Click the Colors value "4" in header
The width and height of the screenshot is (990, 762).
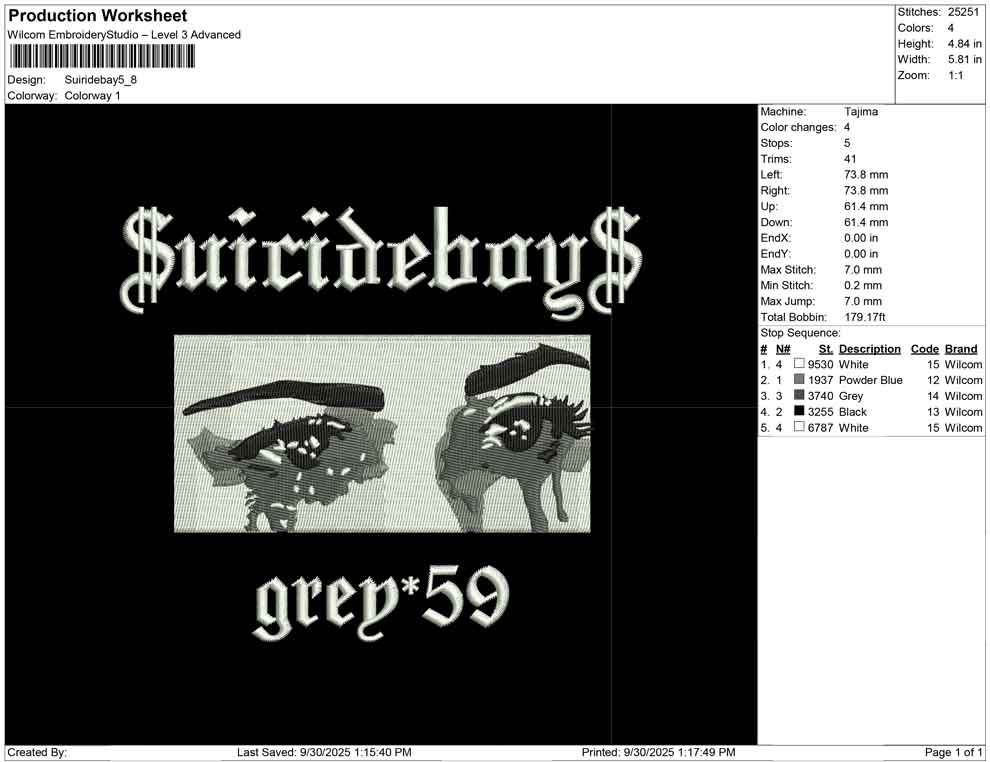coord(950,28)
